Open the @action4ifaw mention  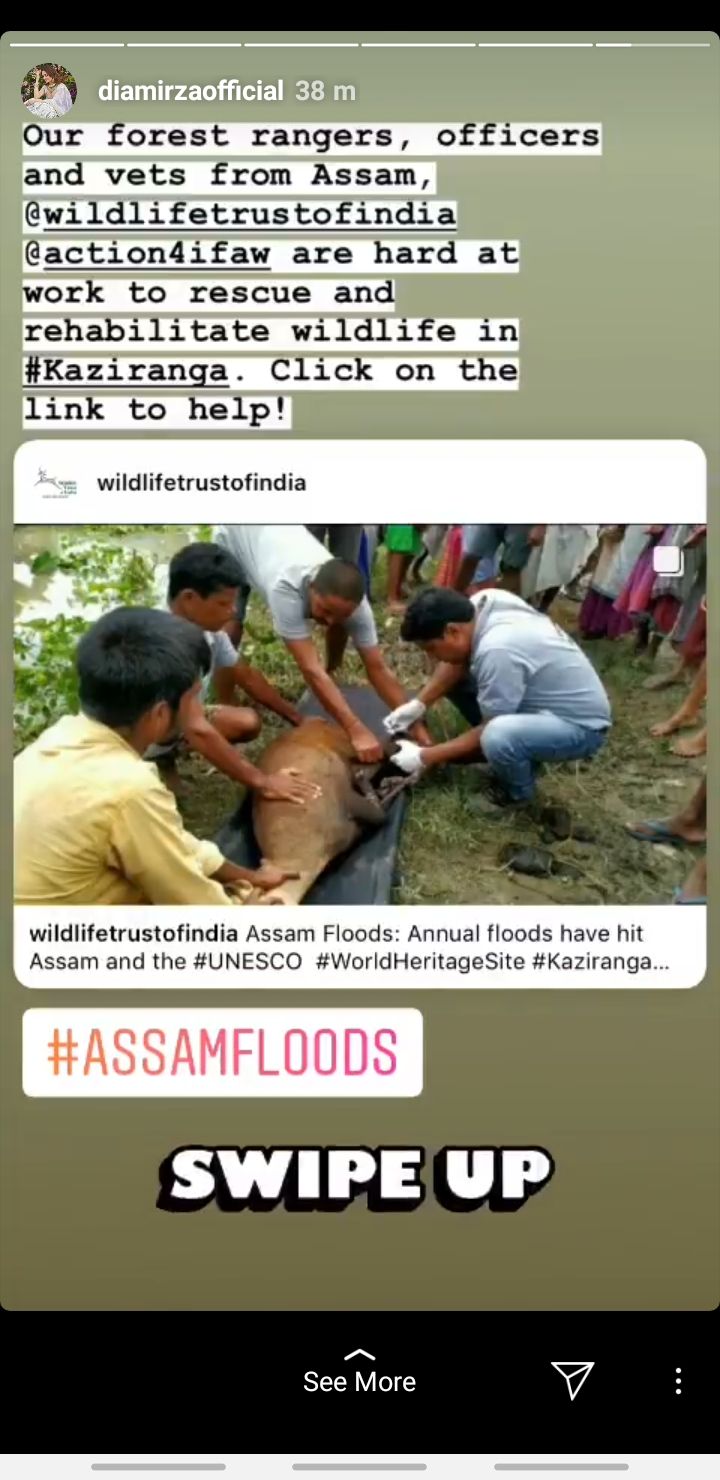(x=148, y=253)
